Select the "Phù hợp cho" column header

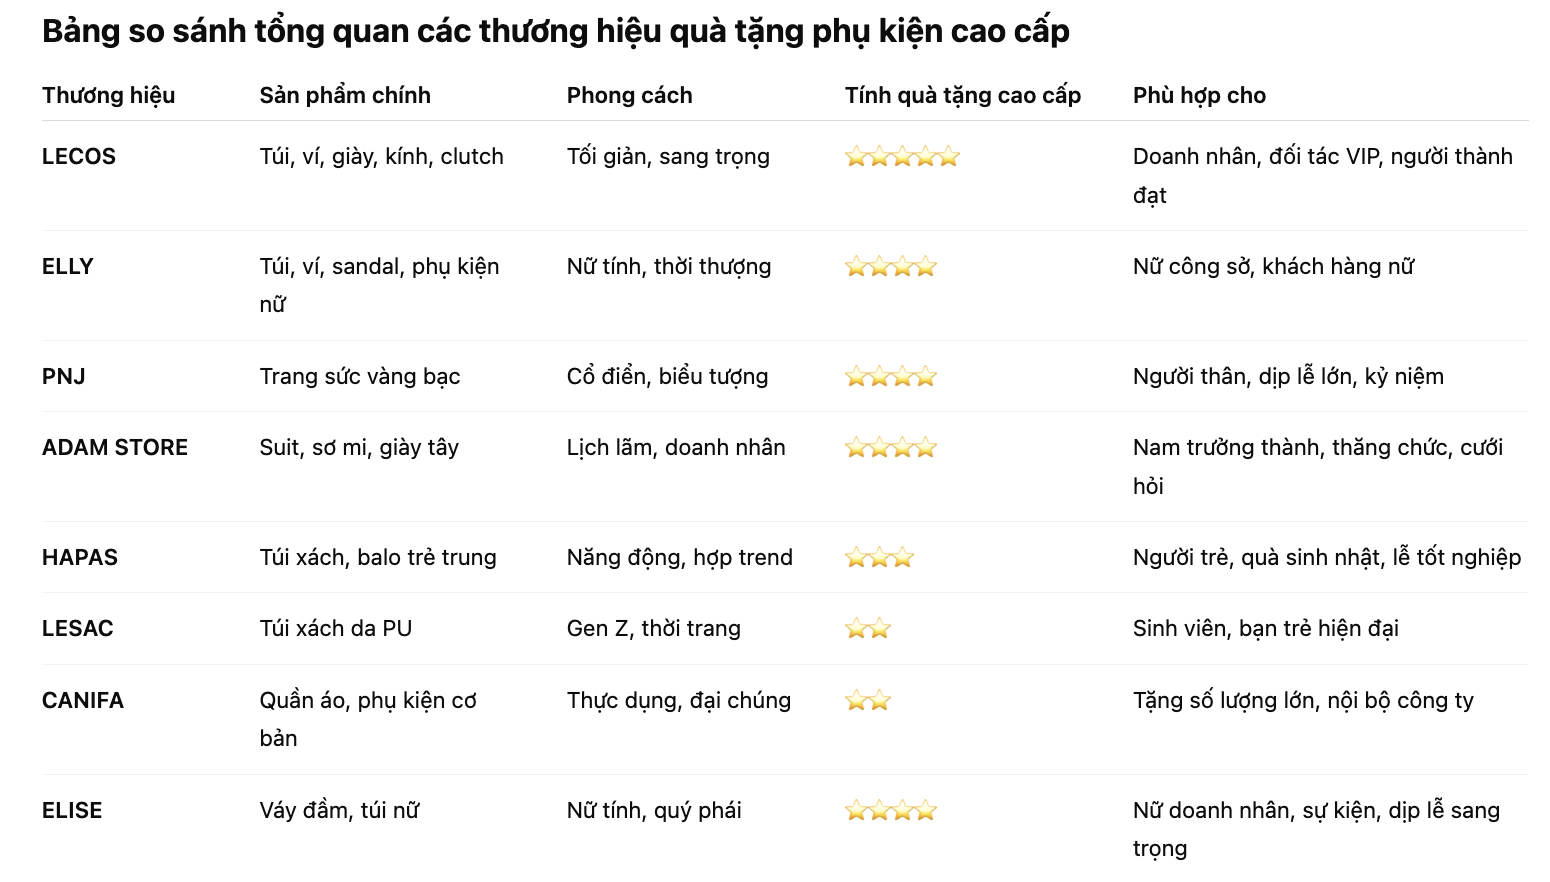click(x=1199, y=96)
